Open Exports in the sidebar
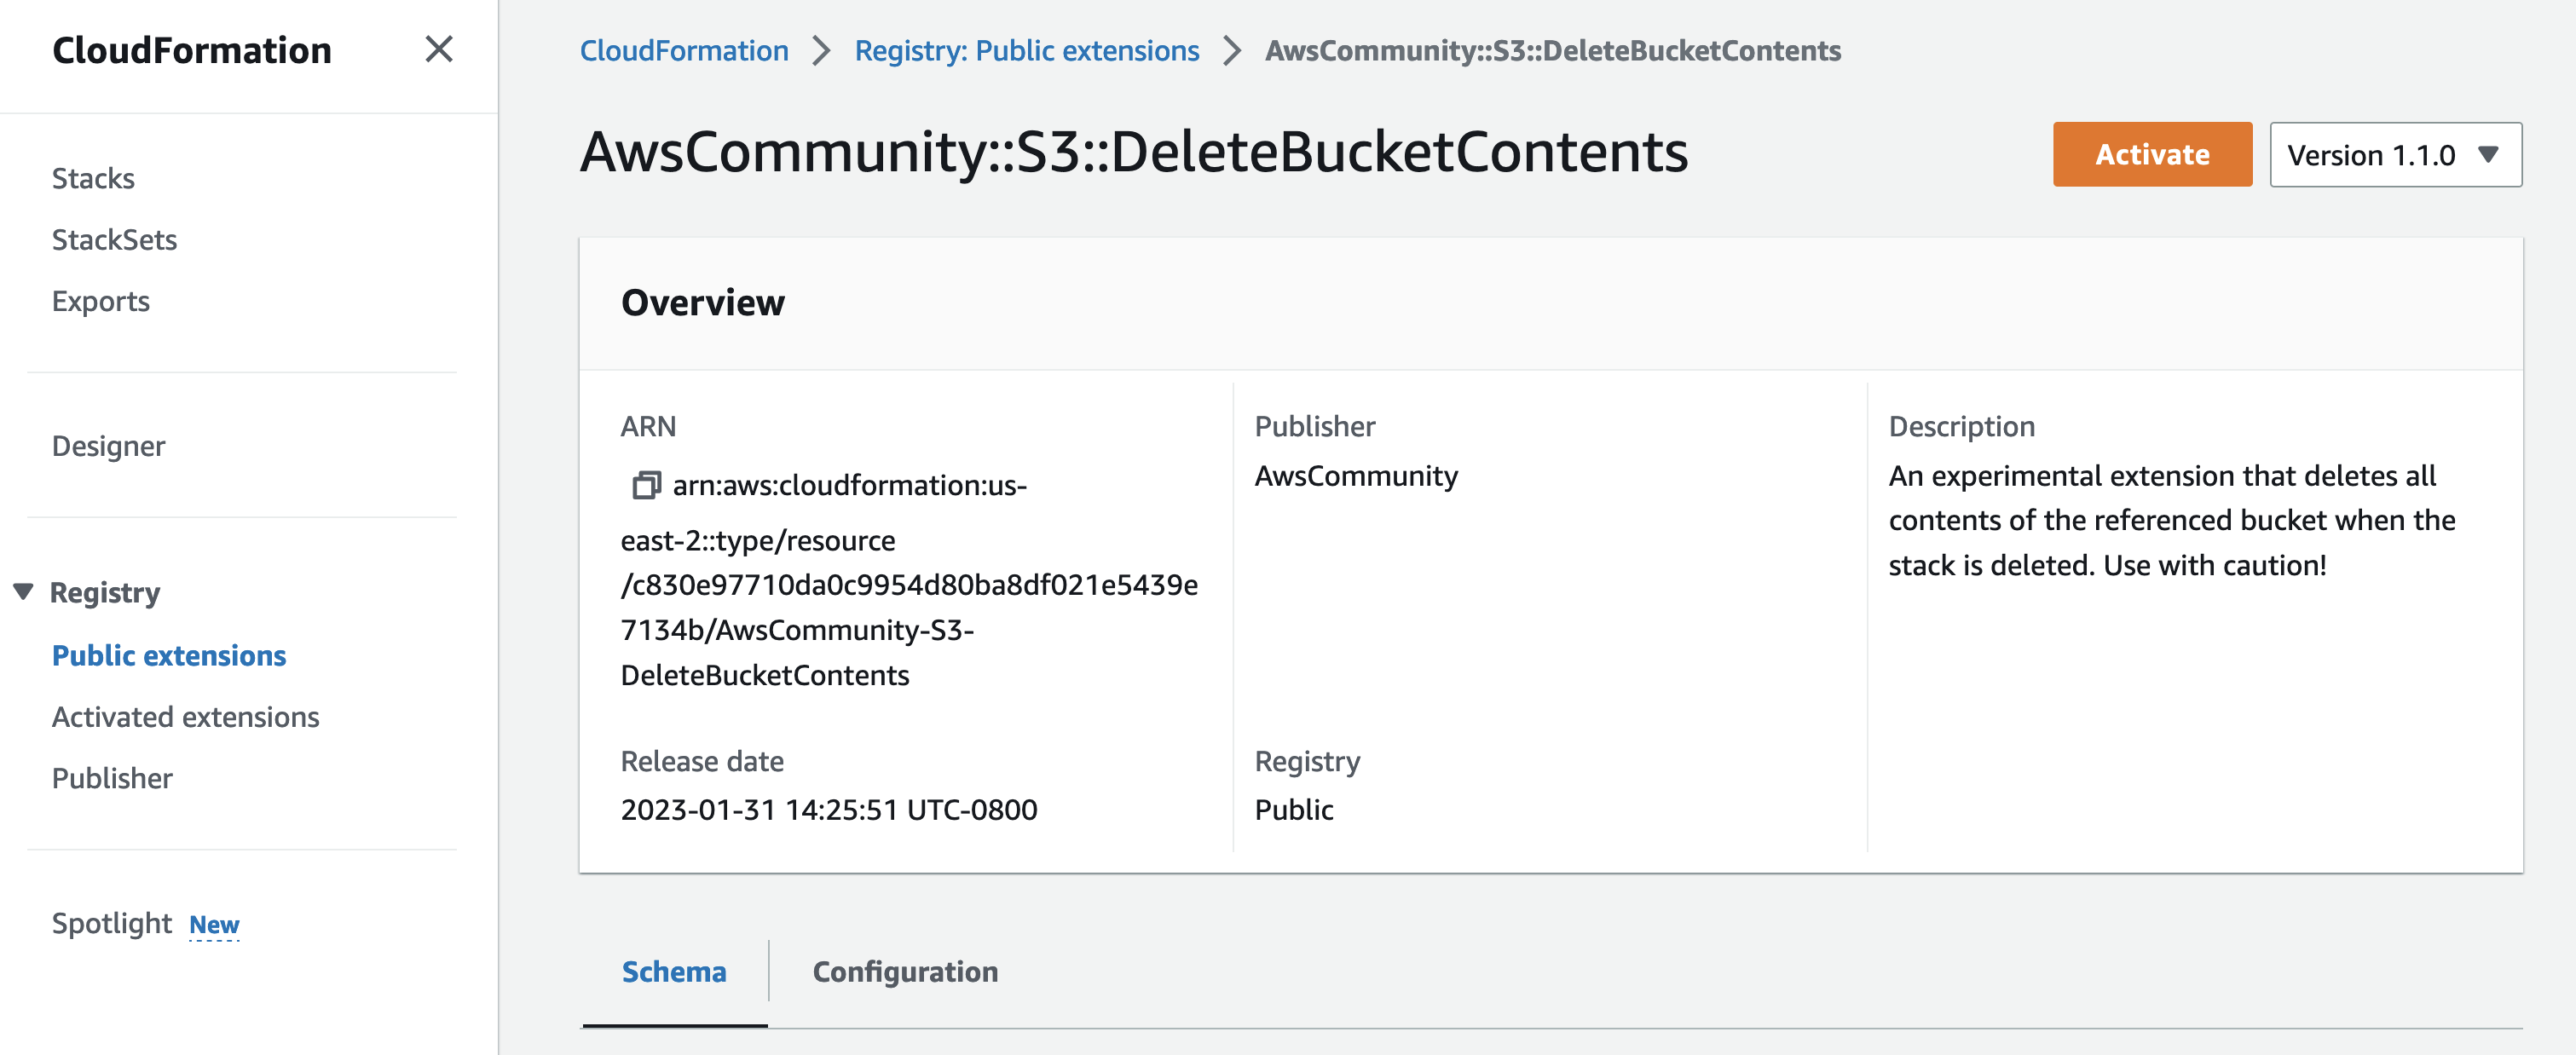This screenshot has height=1055, width=2576. click(x=101, y=301)
